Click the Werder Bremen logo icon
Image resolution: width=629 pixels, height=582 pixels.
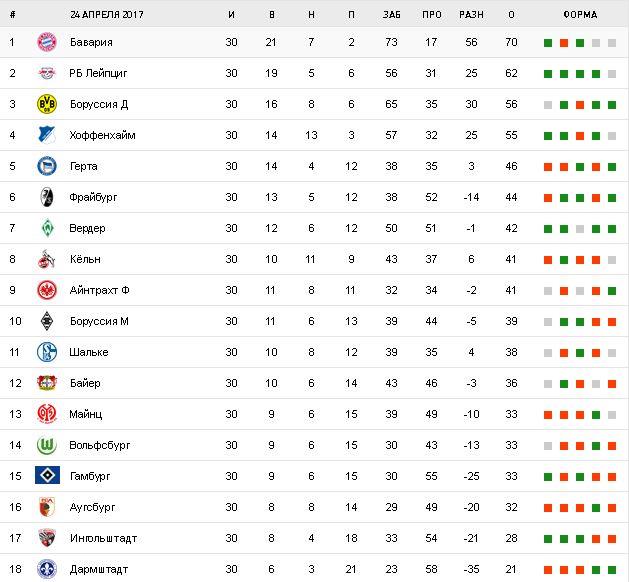(x=45, y=228)
